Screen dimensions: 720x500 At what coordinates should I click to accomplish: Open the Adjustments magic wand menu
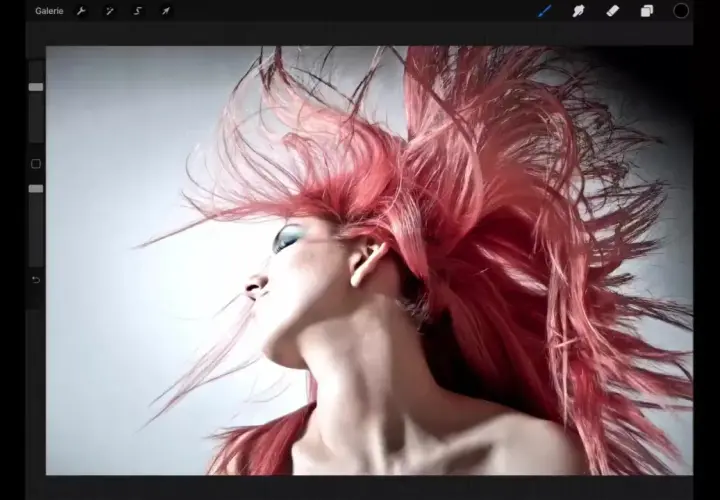pyautogui.click(x=110, y=11)
